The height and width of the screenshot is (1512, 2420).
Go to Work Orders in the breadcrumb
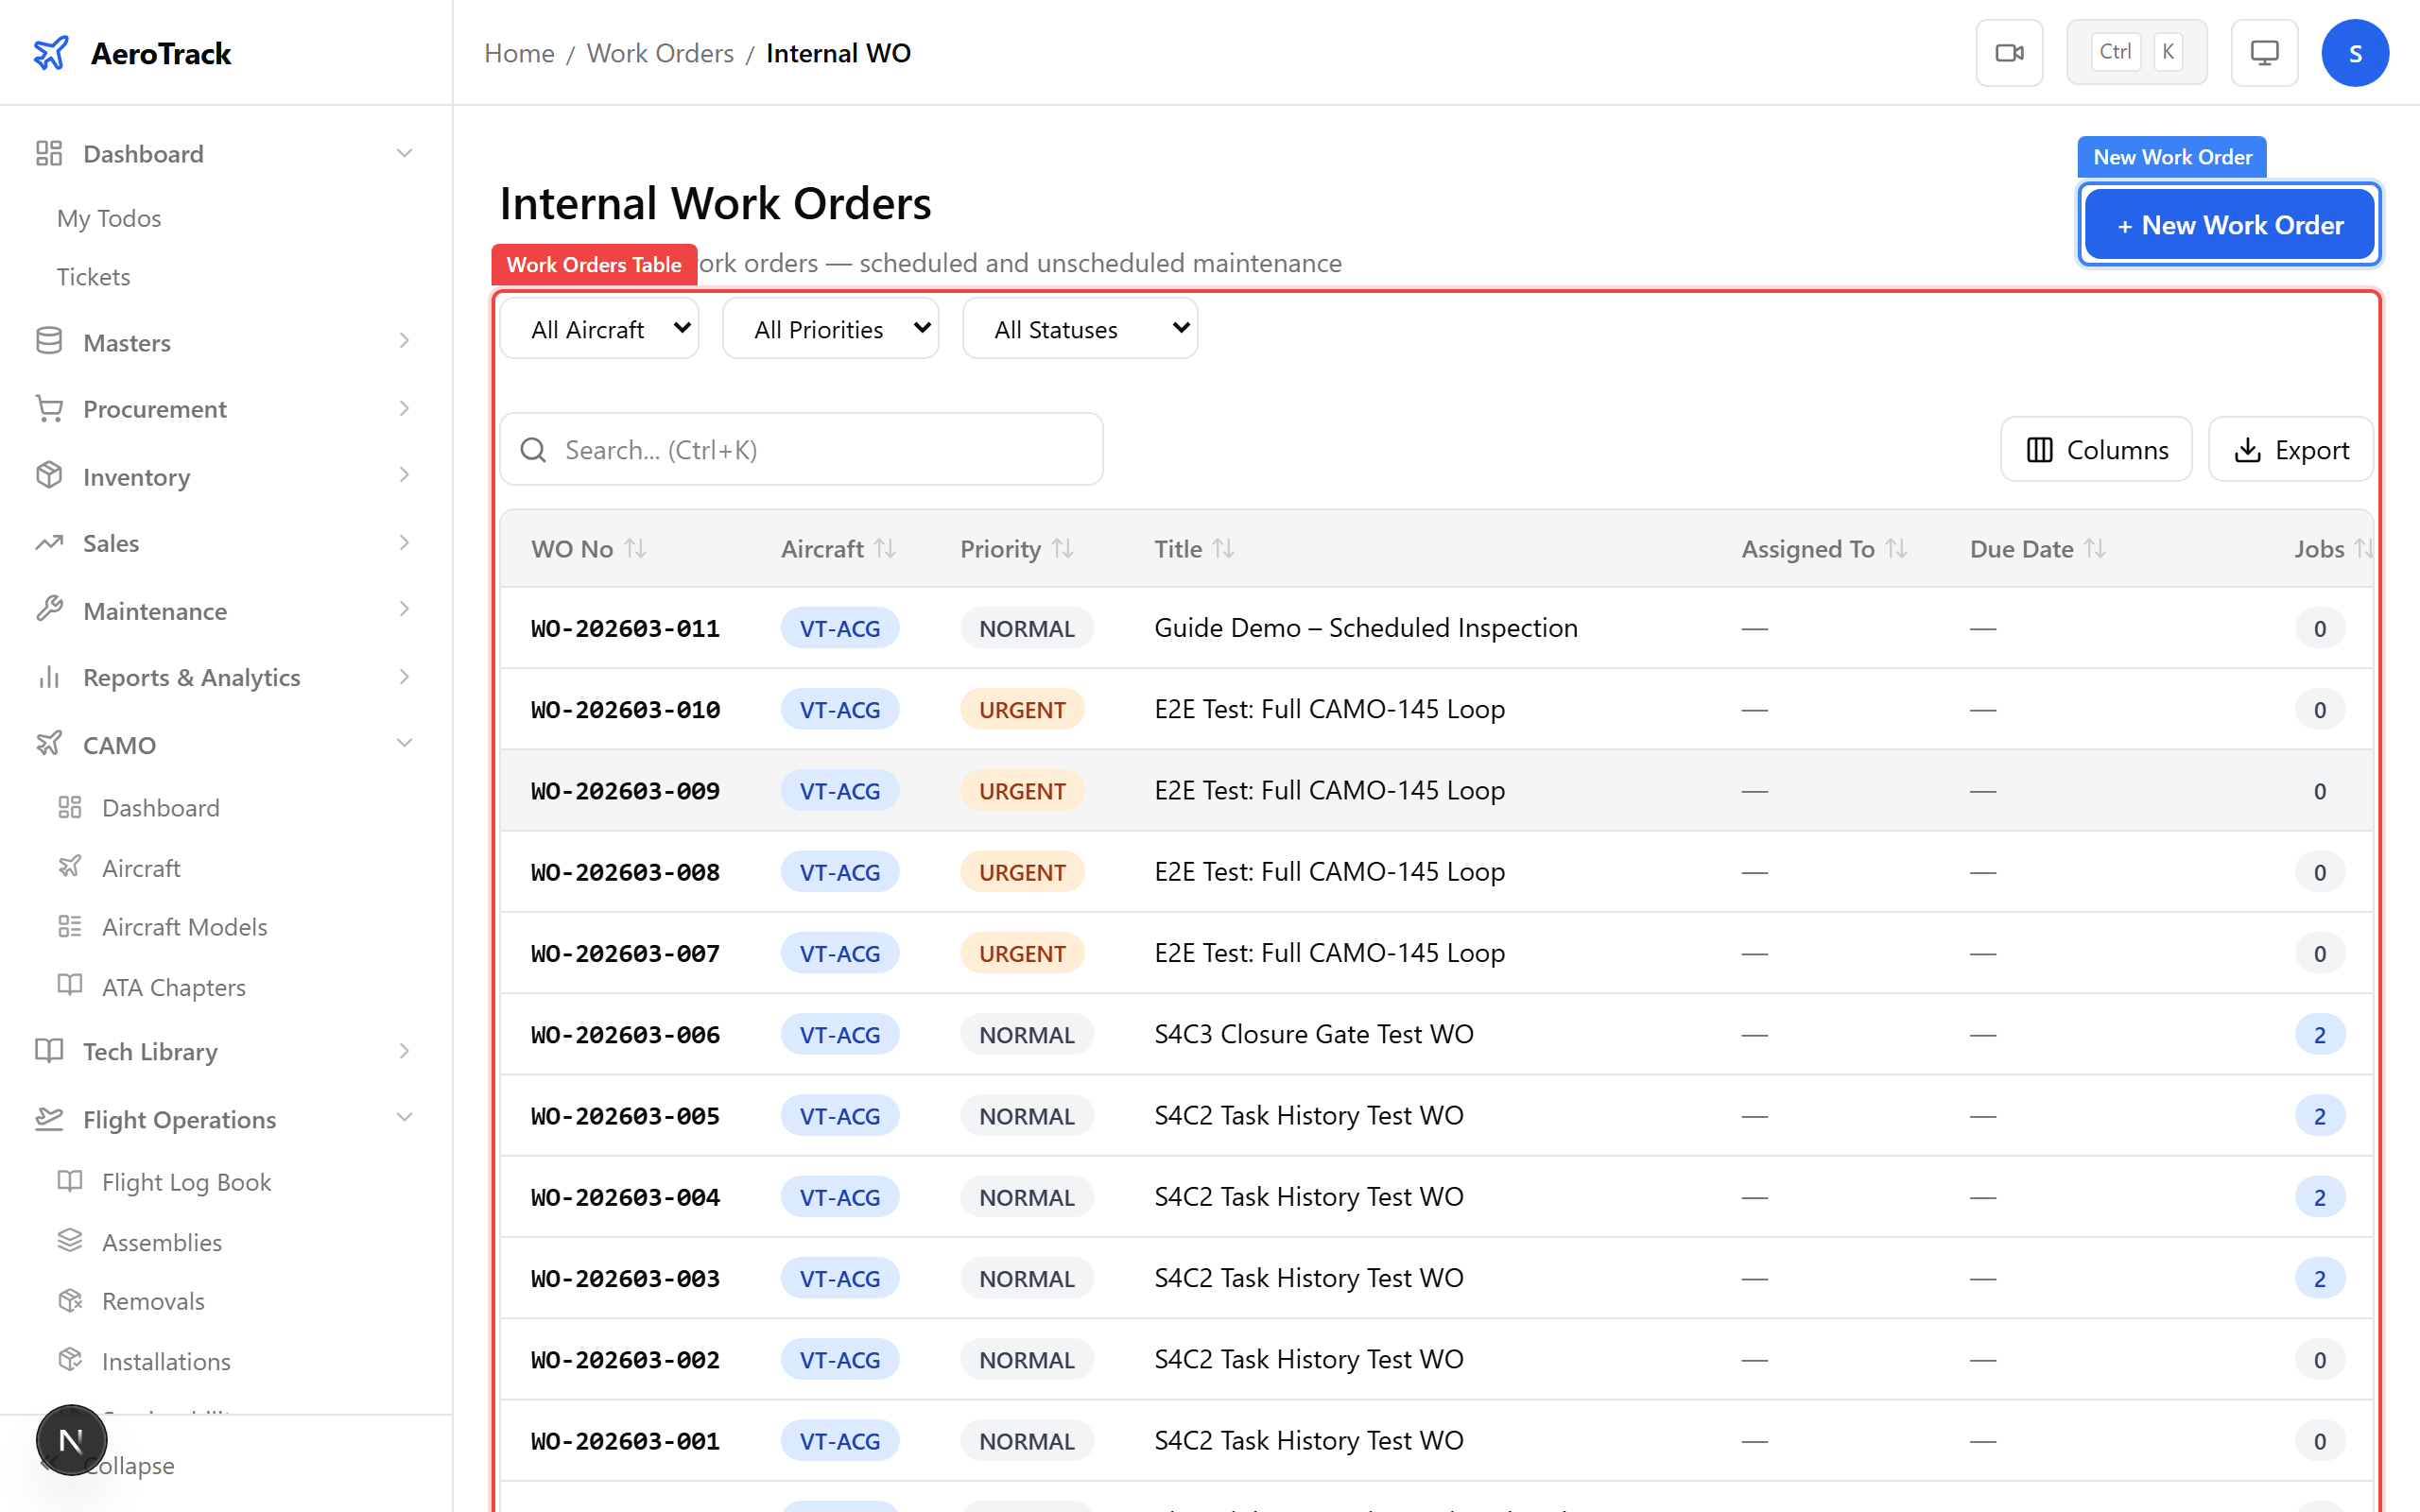660,52
